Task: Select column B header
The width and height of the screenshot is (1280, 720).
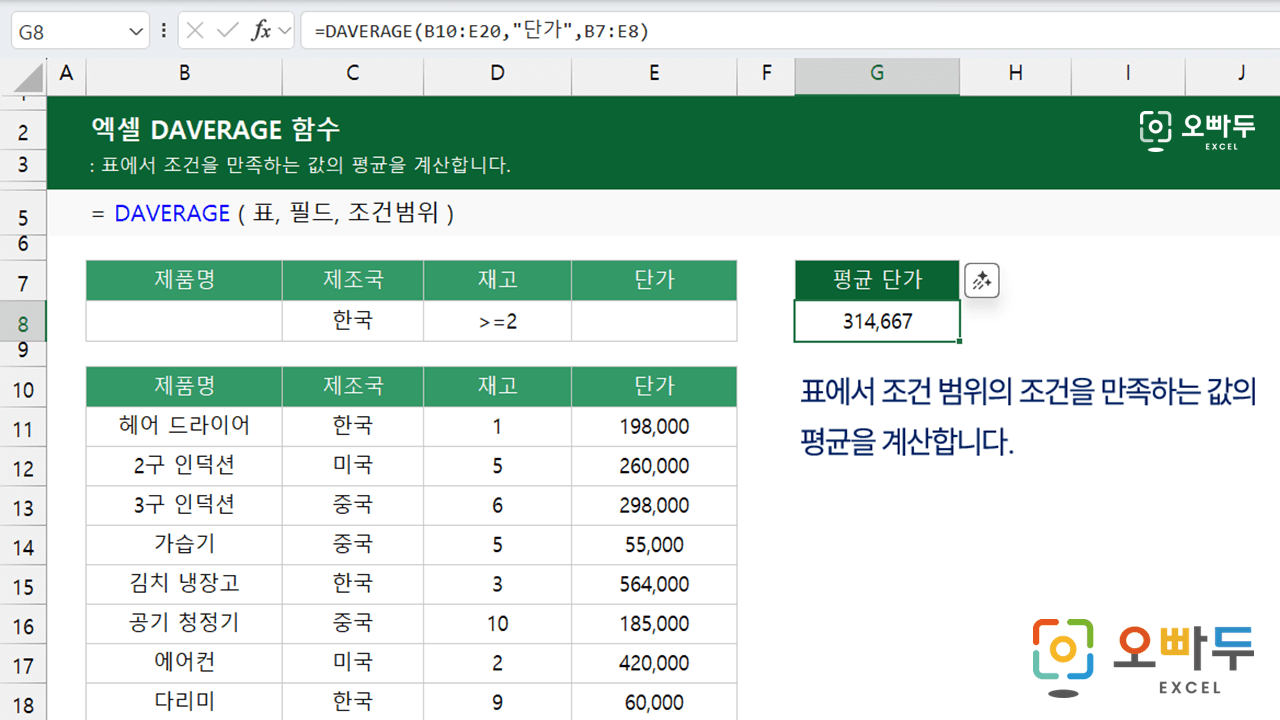Action: point(184,72)
